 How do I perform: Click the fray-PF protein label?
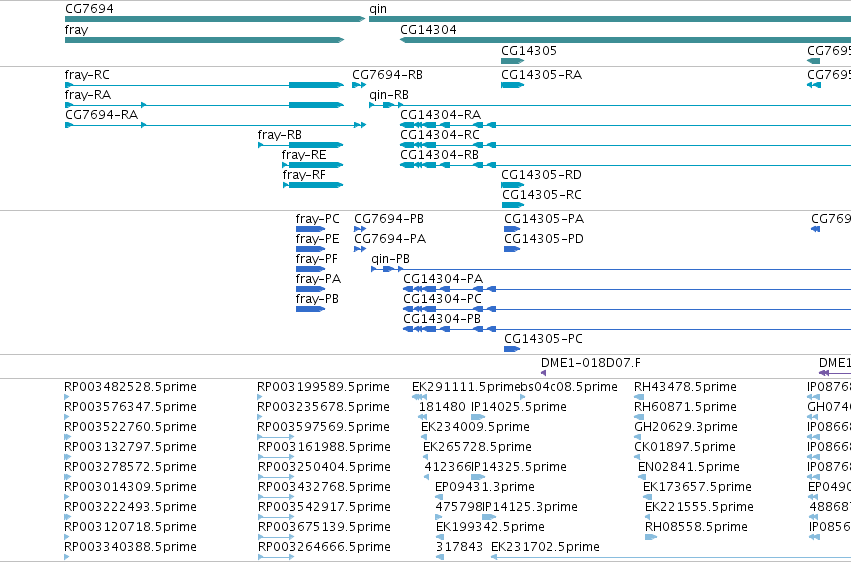click(x=317, y=259)
